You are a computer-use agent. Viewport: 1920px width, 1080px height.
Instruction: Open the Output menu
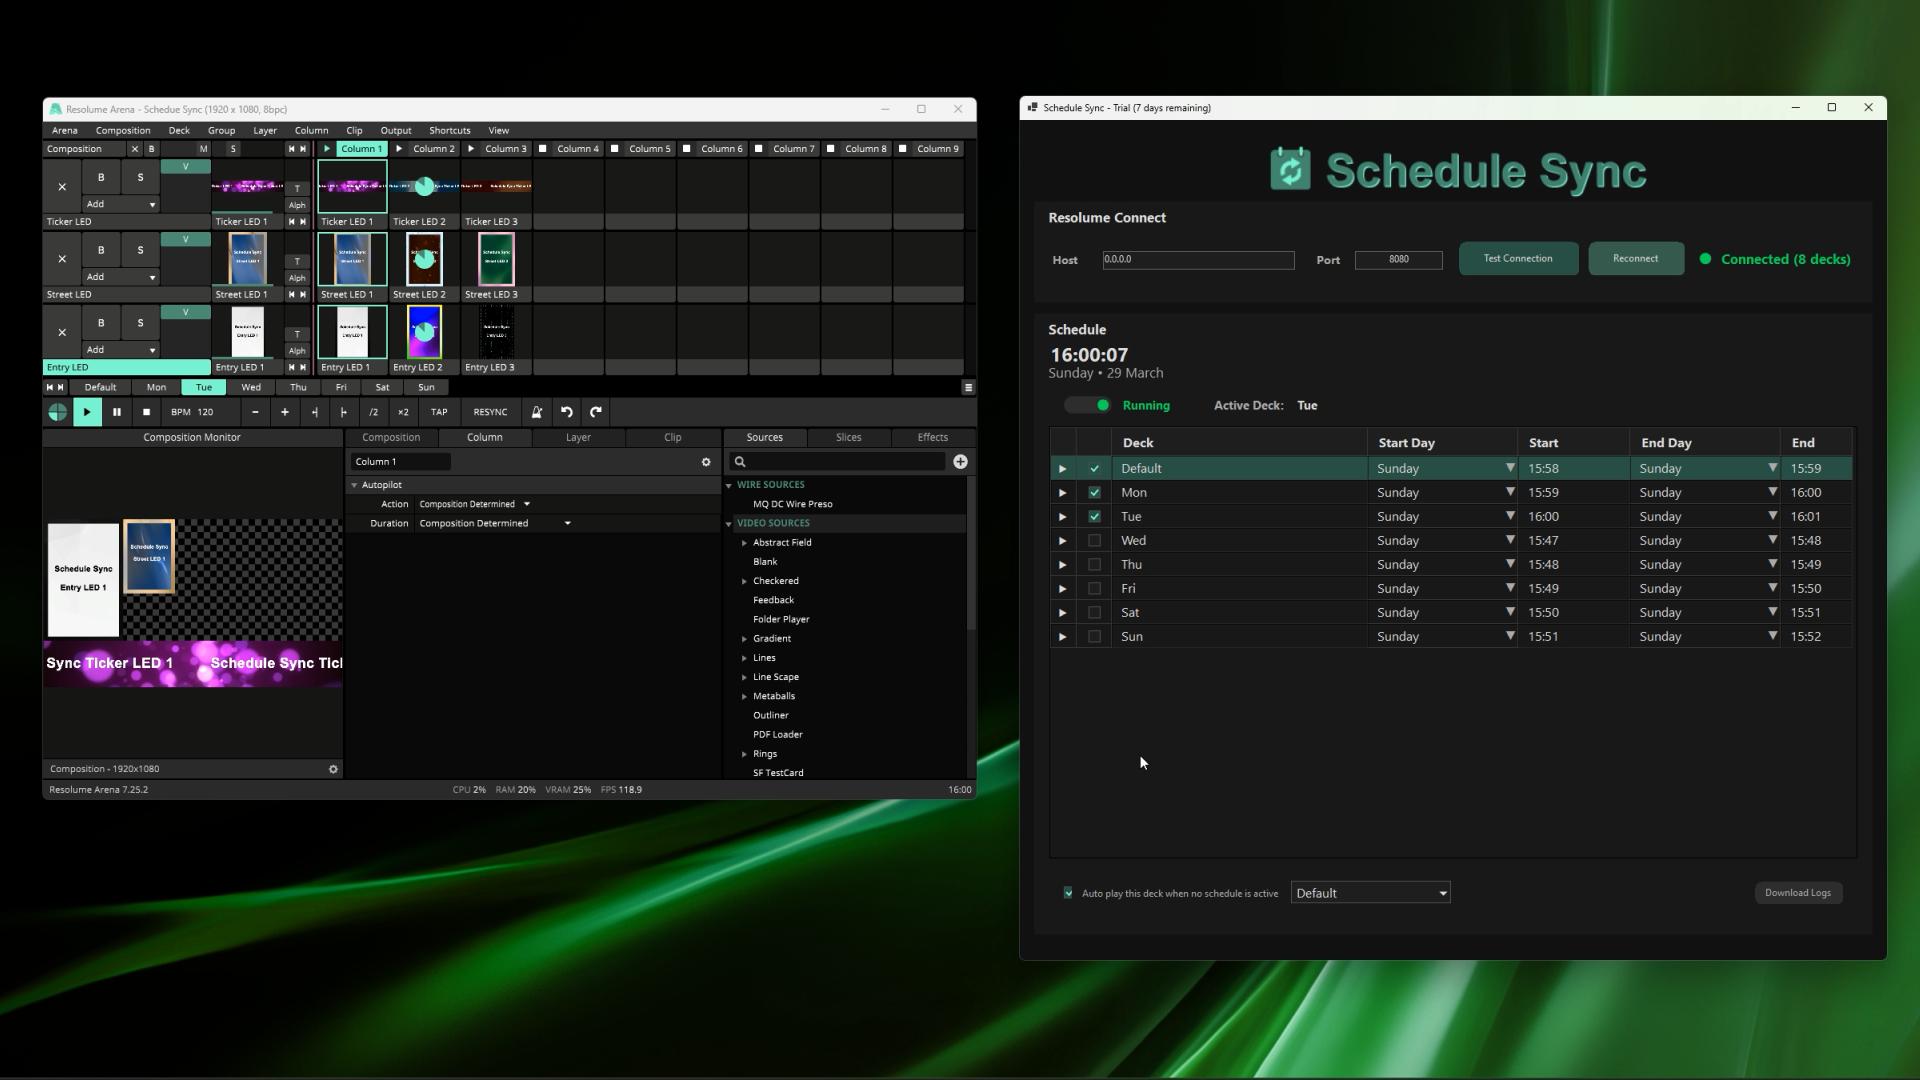pyautogui.click(x=395, y=130)
